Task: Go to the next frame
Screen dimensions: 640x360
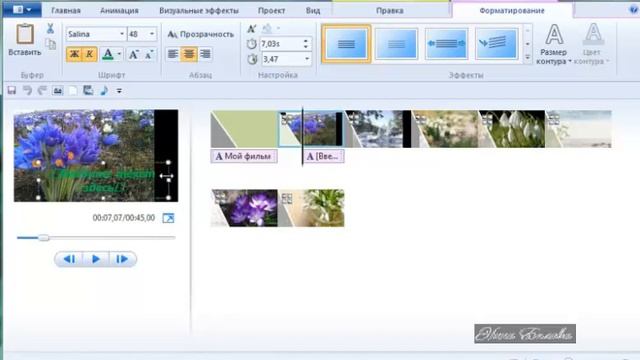Action: (x=122, y=259)
